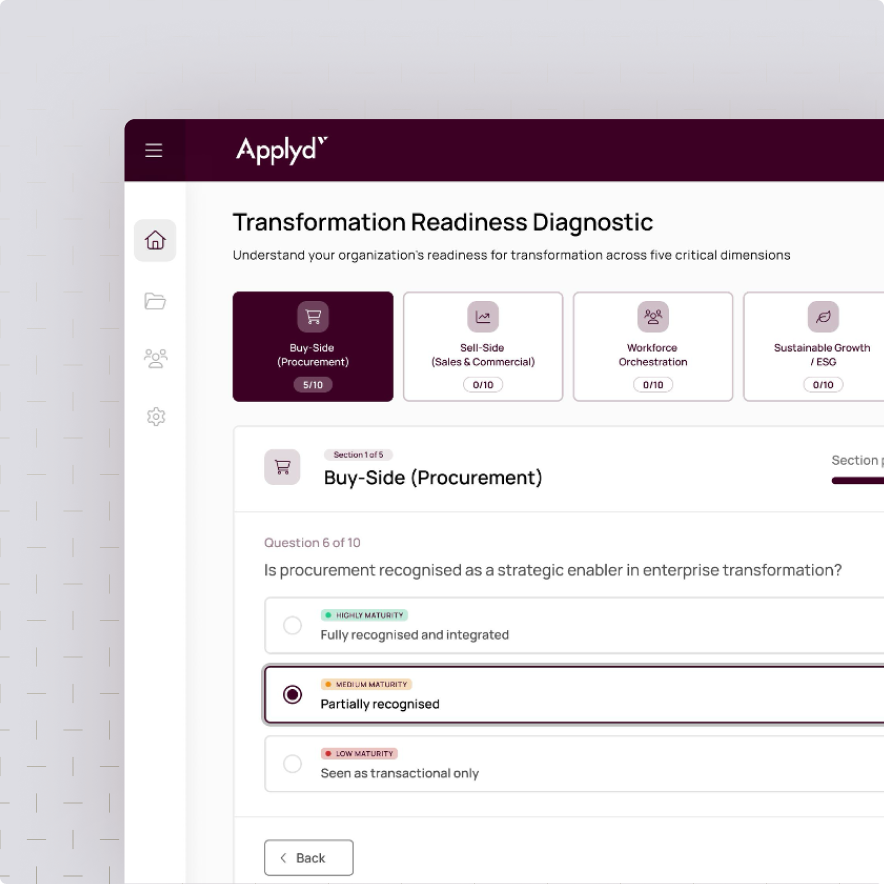Open the hamburger navigation menu
884x884 pixels.
(154, 149)
